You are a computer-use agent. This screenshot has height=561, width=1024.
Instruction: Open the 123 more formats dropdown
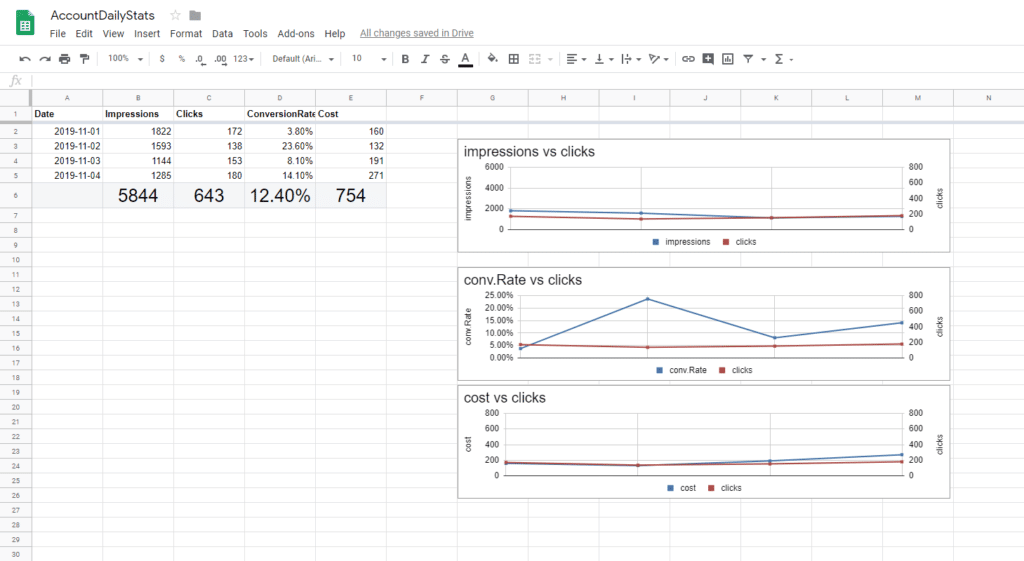tap(244, 59)
